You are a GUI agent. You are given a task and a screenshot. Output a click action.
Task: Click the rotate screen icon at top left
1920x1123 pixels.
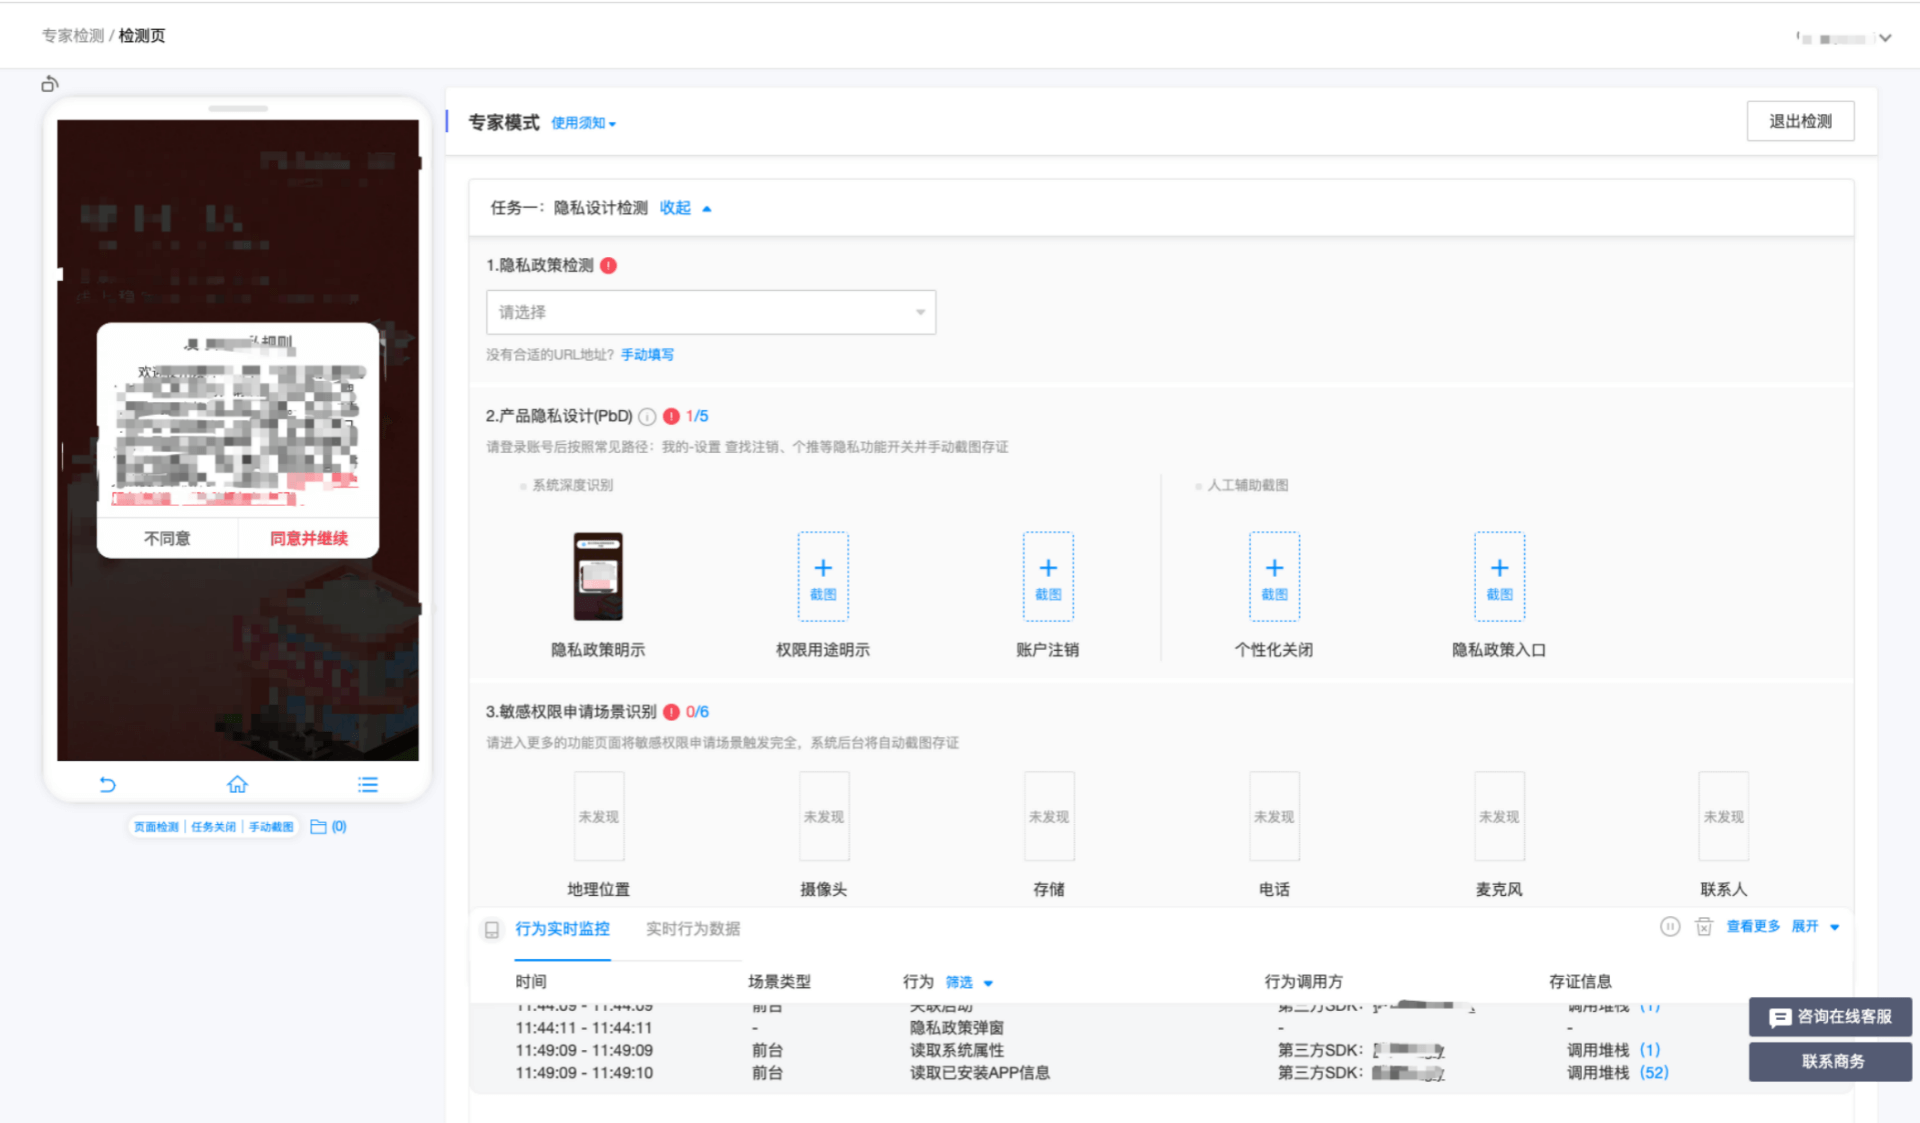point(49,83)
